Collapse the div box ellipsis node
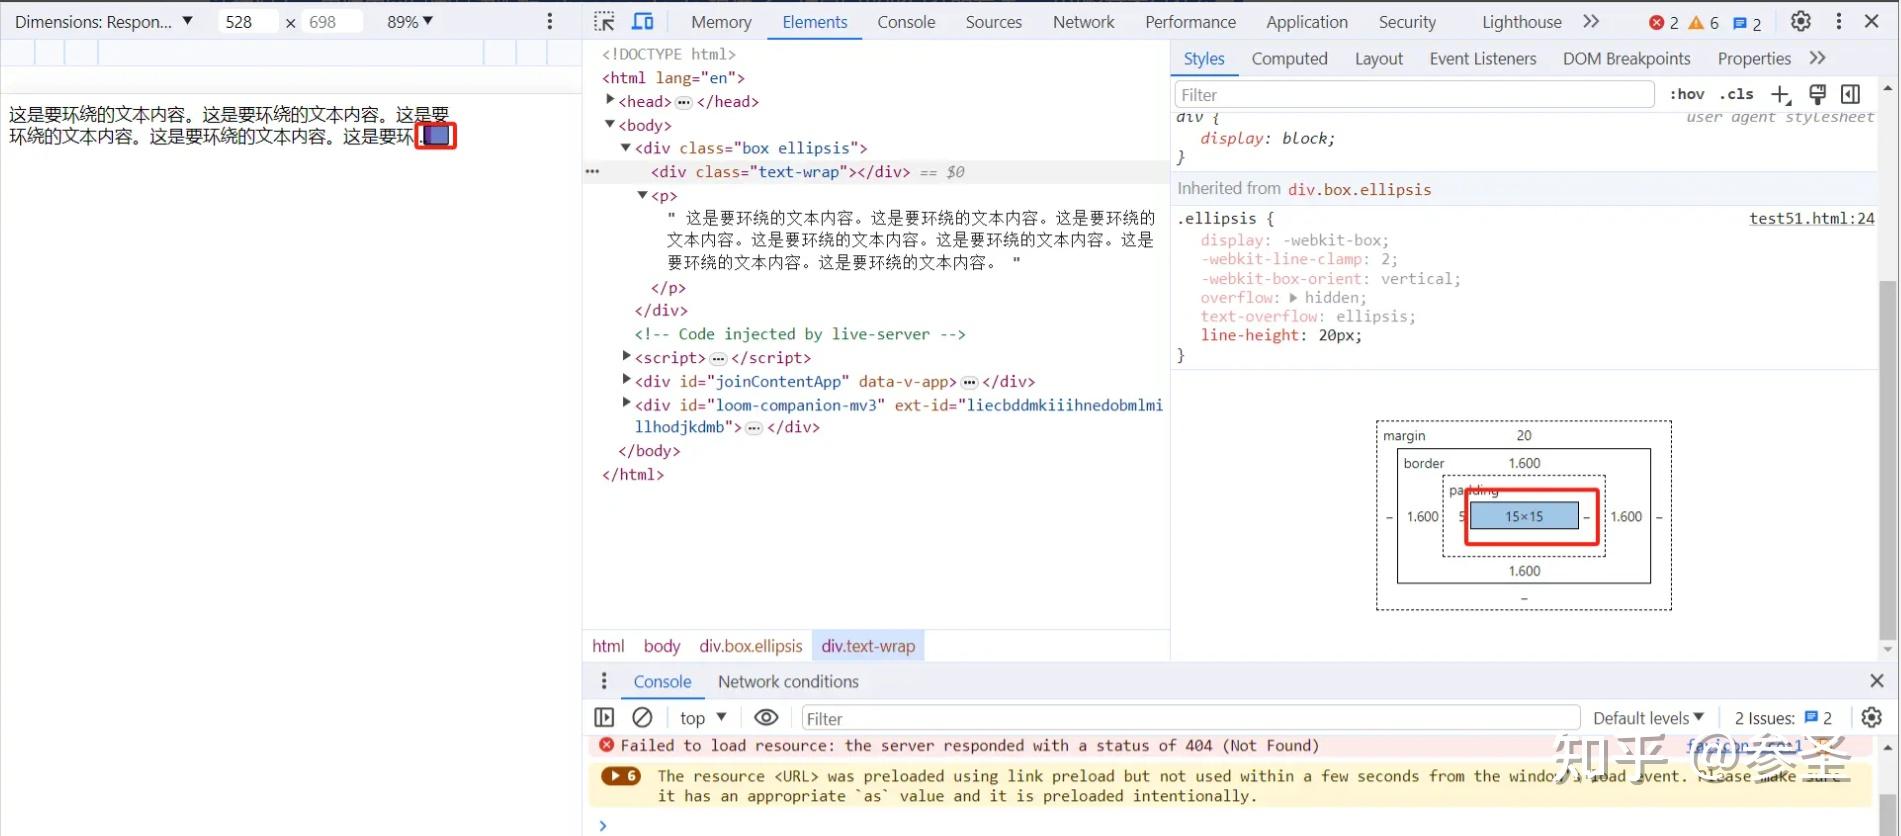 pyautogui.click(x=626, y=148)
